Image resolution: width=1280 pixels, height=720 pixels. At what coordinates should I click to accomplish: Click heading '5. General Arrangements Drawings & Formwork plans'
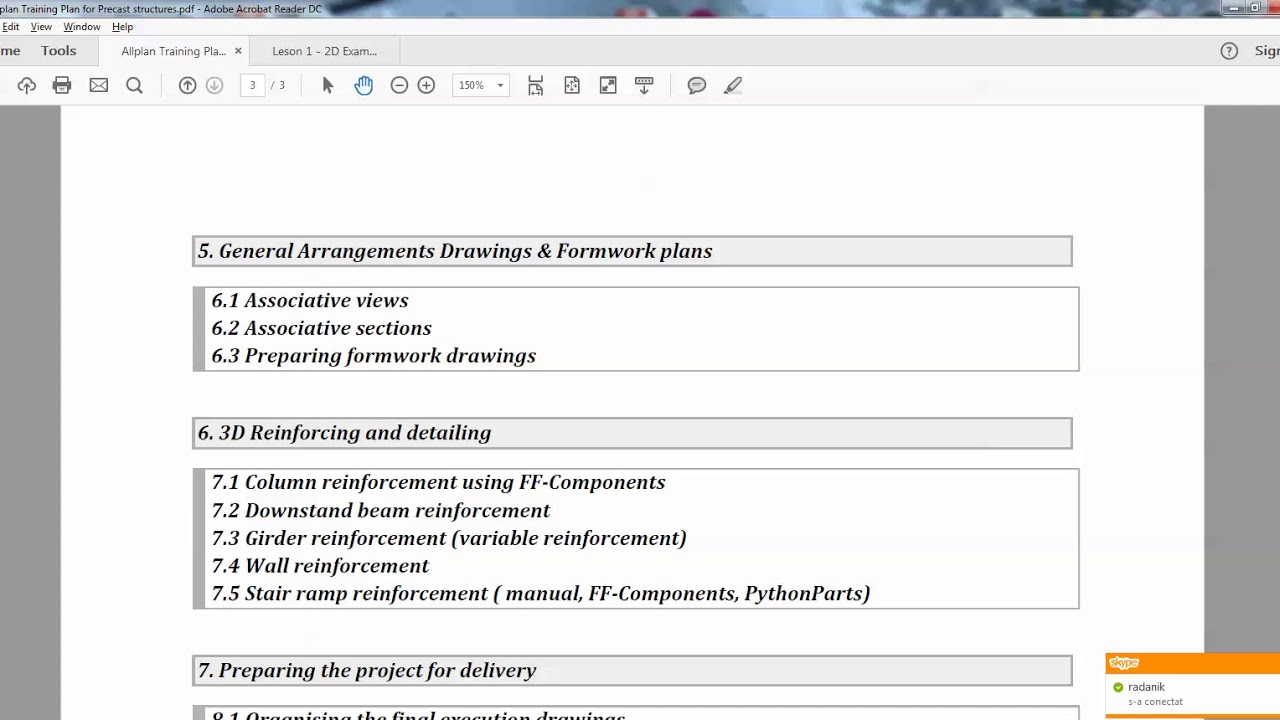(455, 251)
